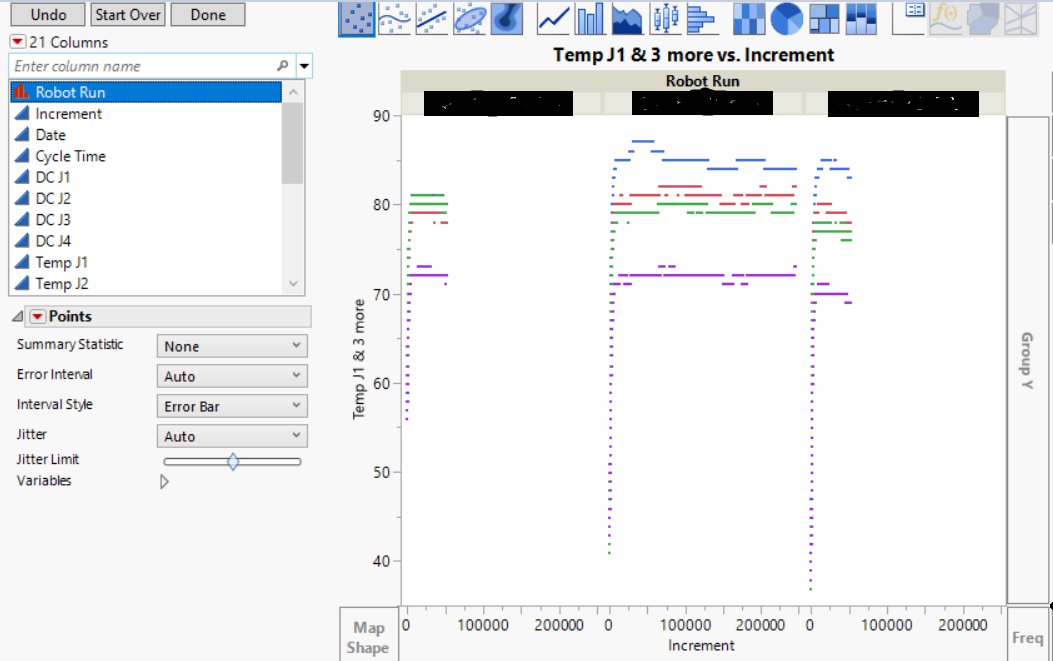Select the Points element type icon
The height and width of the screenshot is (661, 1053).
point(356,18)
